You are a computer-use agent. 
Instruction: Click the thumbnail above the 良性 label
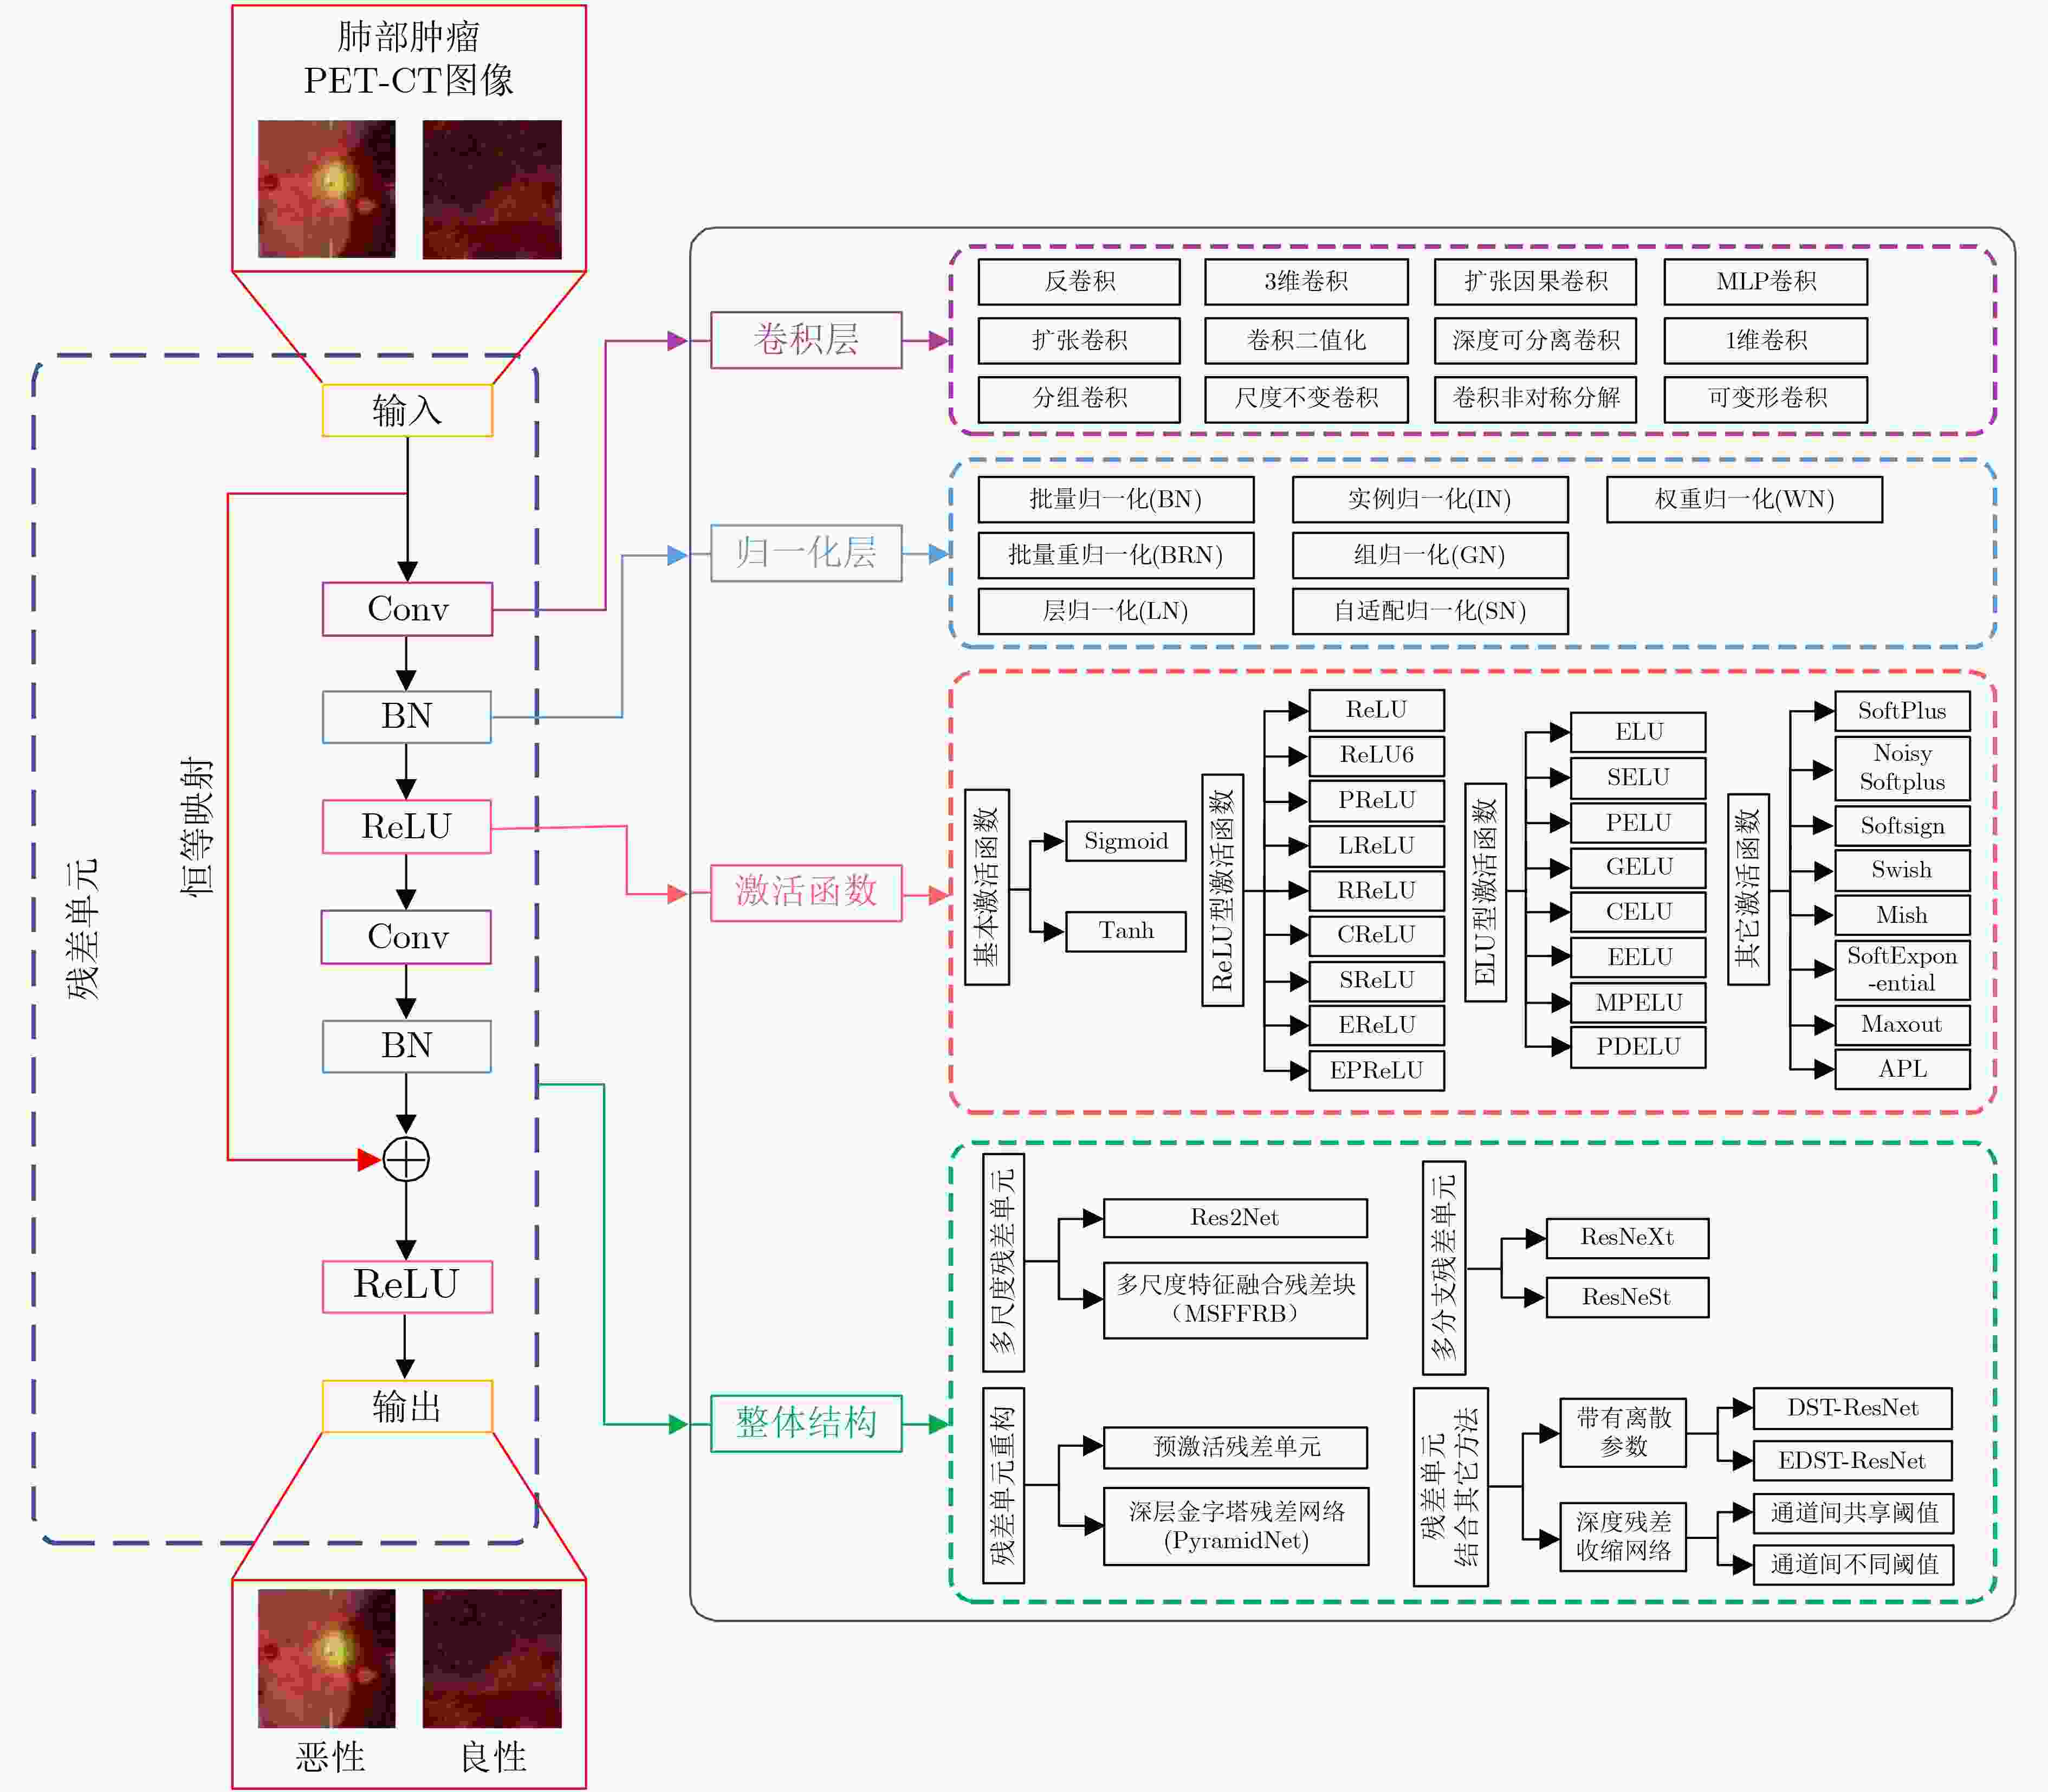click(492, 1658)
